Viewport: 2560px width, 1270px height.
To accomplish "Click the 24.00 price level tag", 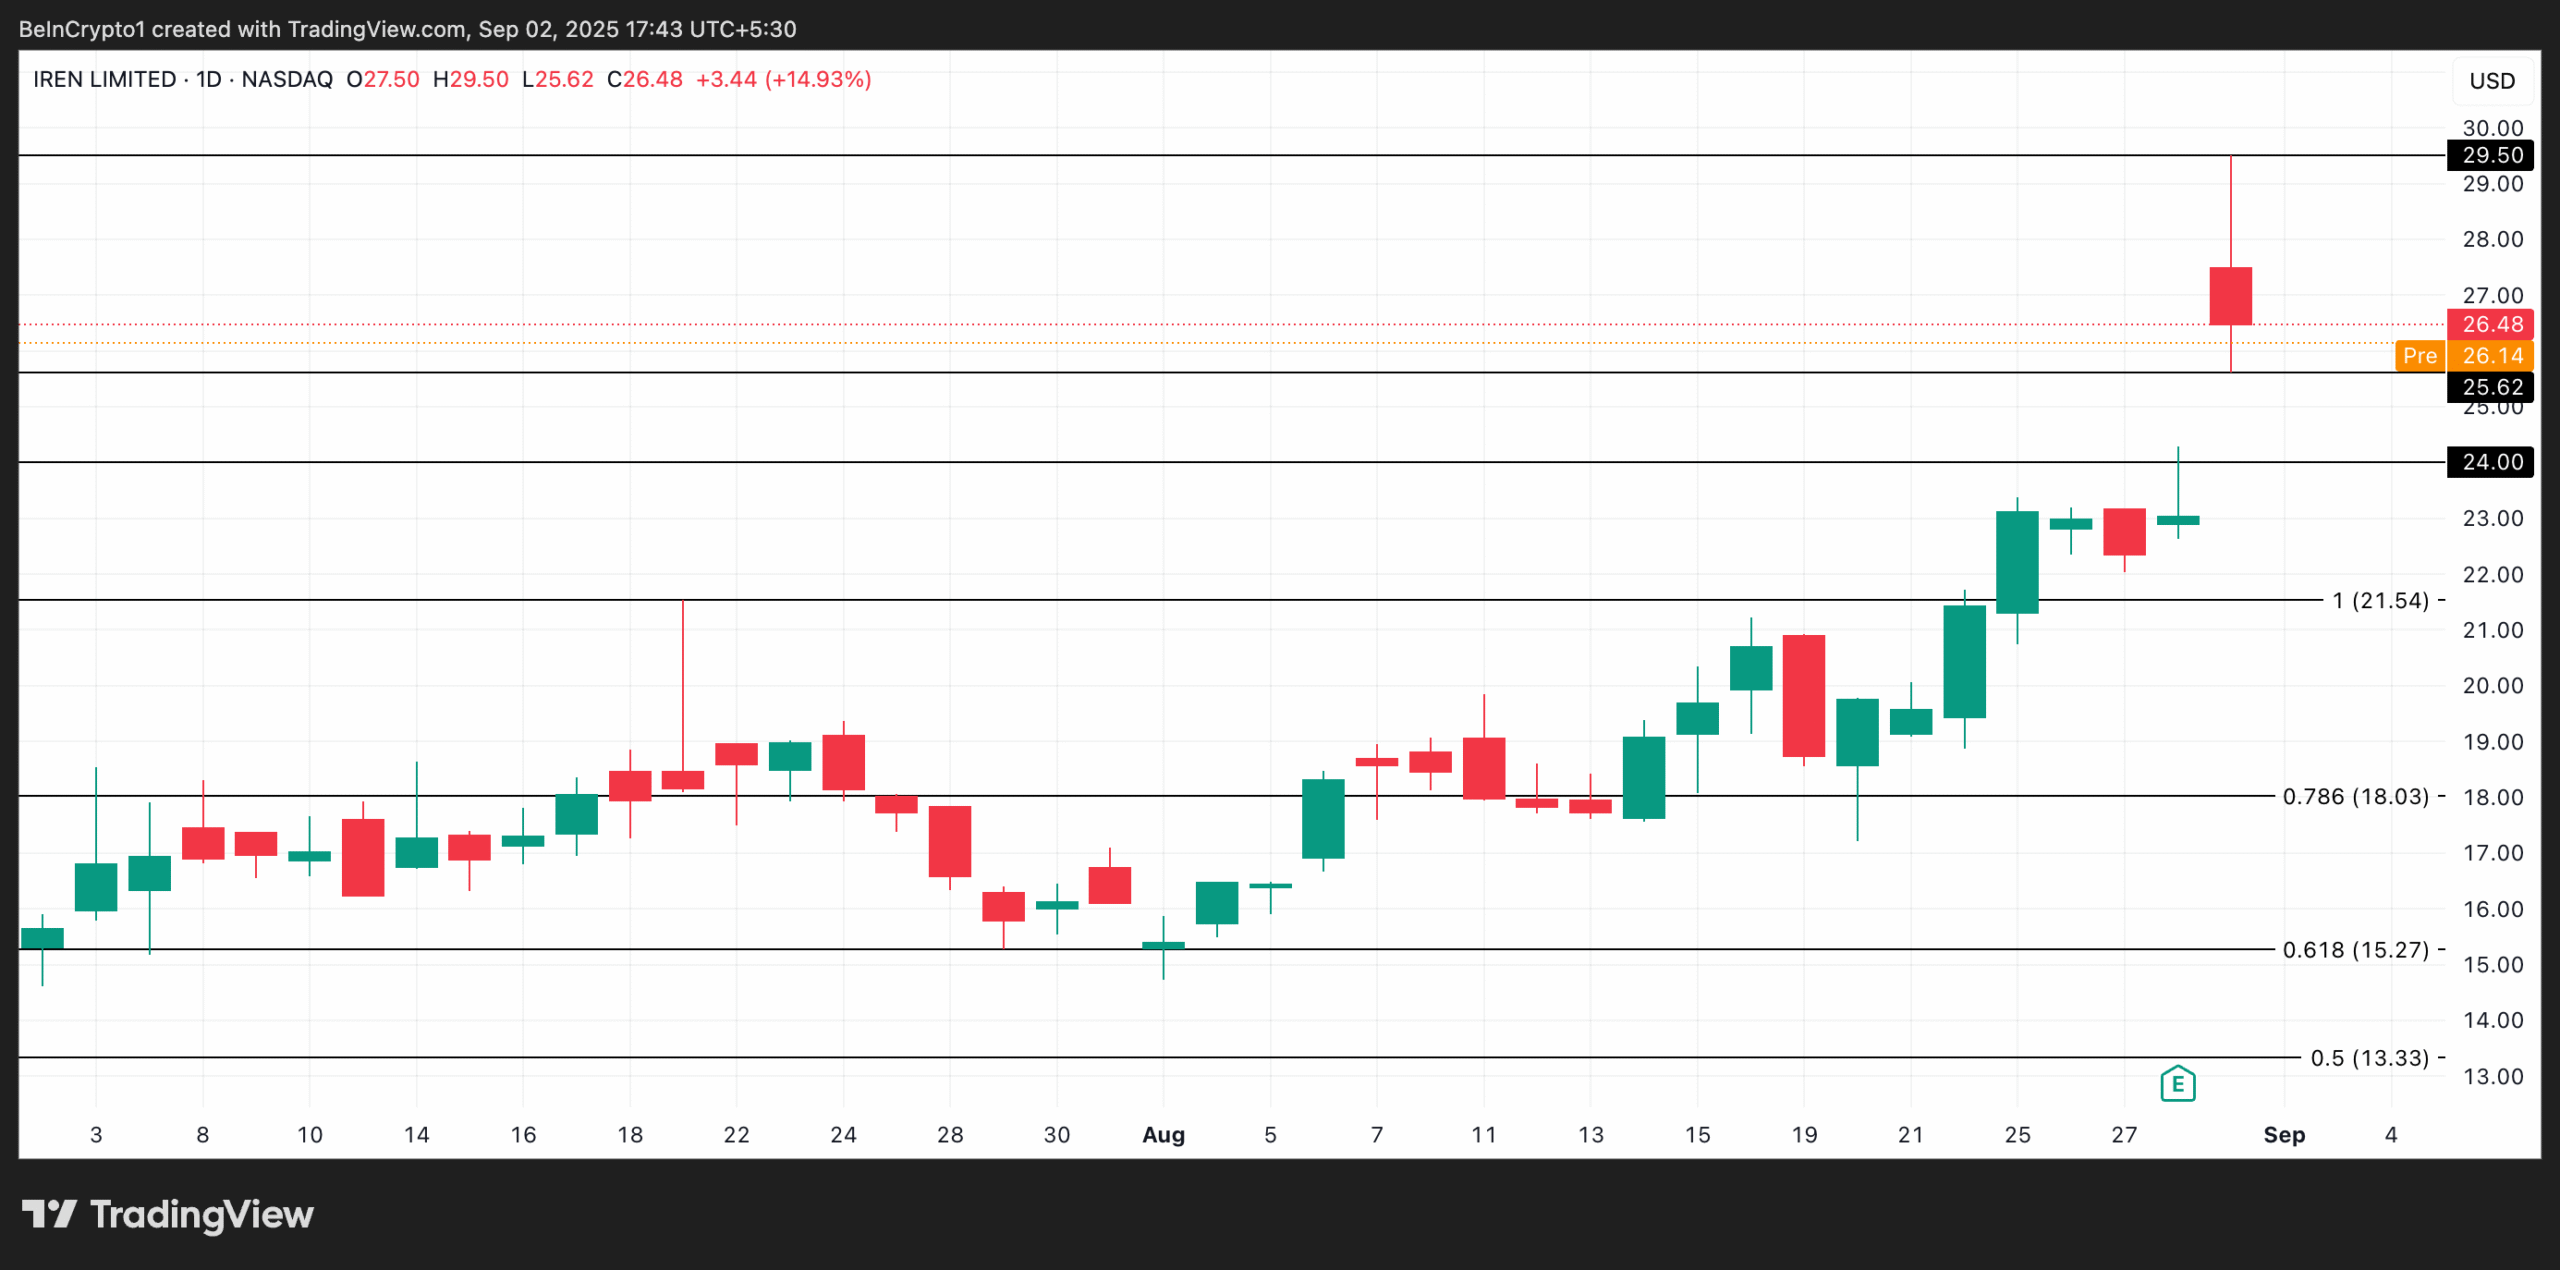I will [2490, 462].
